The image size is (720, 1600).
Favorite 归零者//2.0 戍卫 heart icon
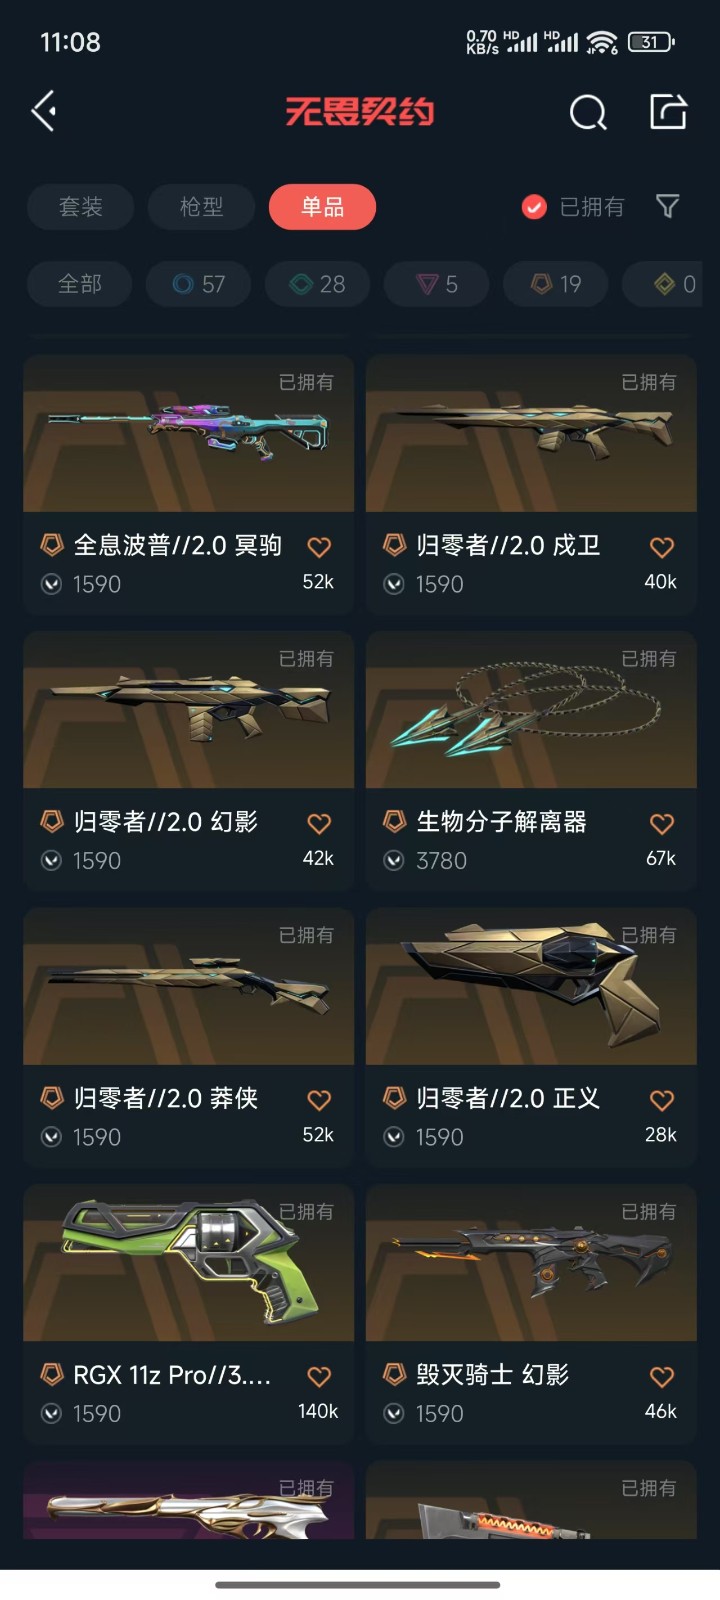point(662,547)
